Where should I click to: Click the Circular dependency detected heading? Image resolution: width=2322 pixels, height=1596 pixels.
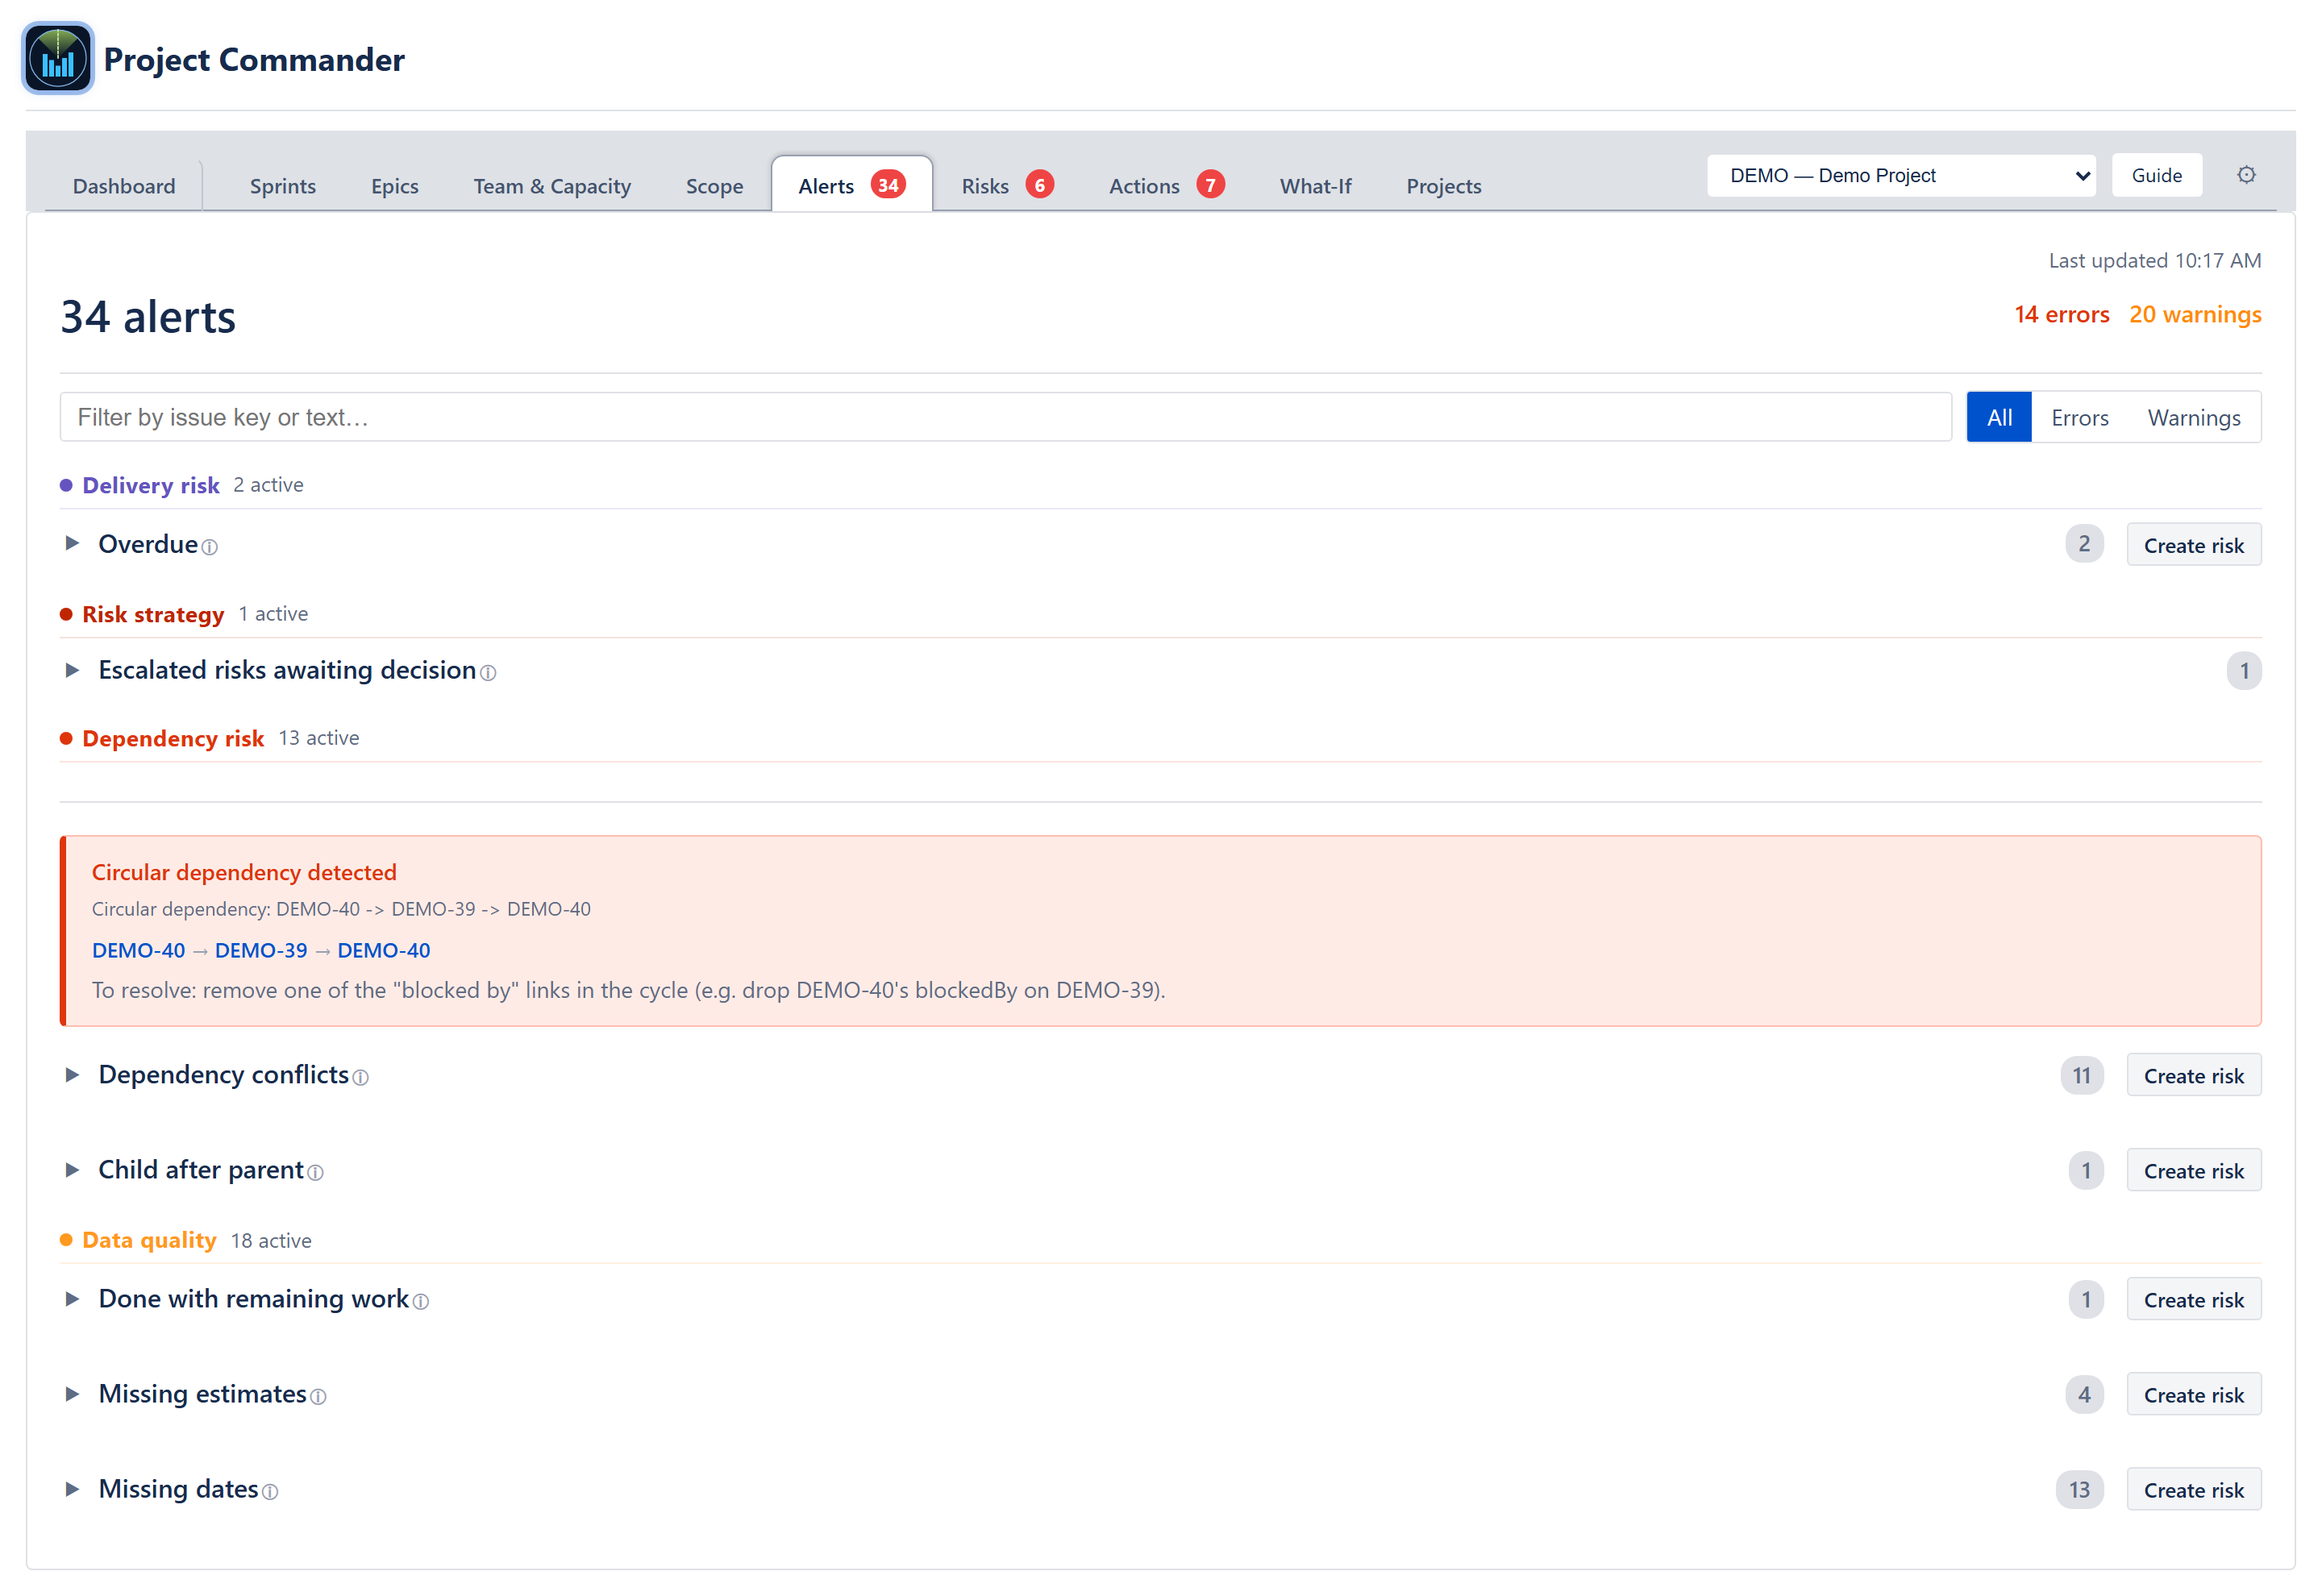pos(244,872)
